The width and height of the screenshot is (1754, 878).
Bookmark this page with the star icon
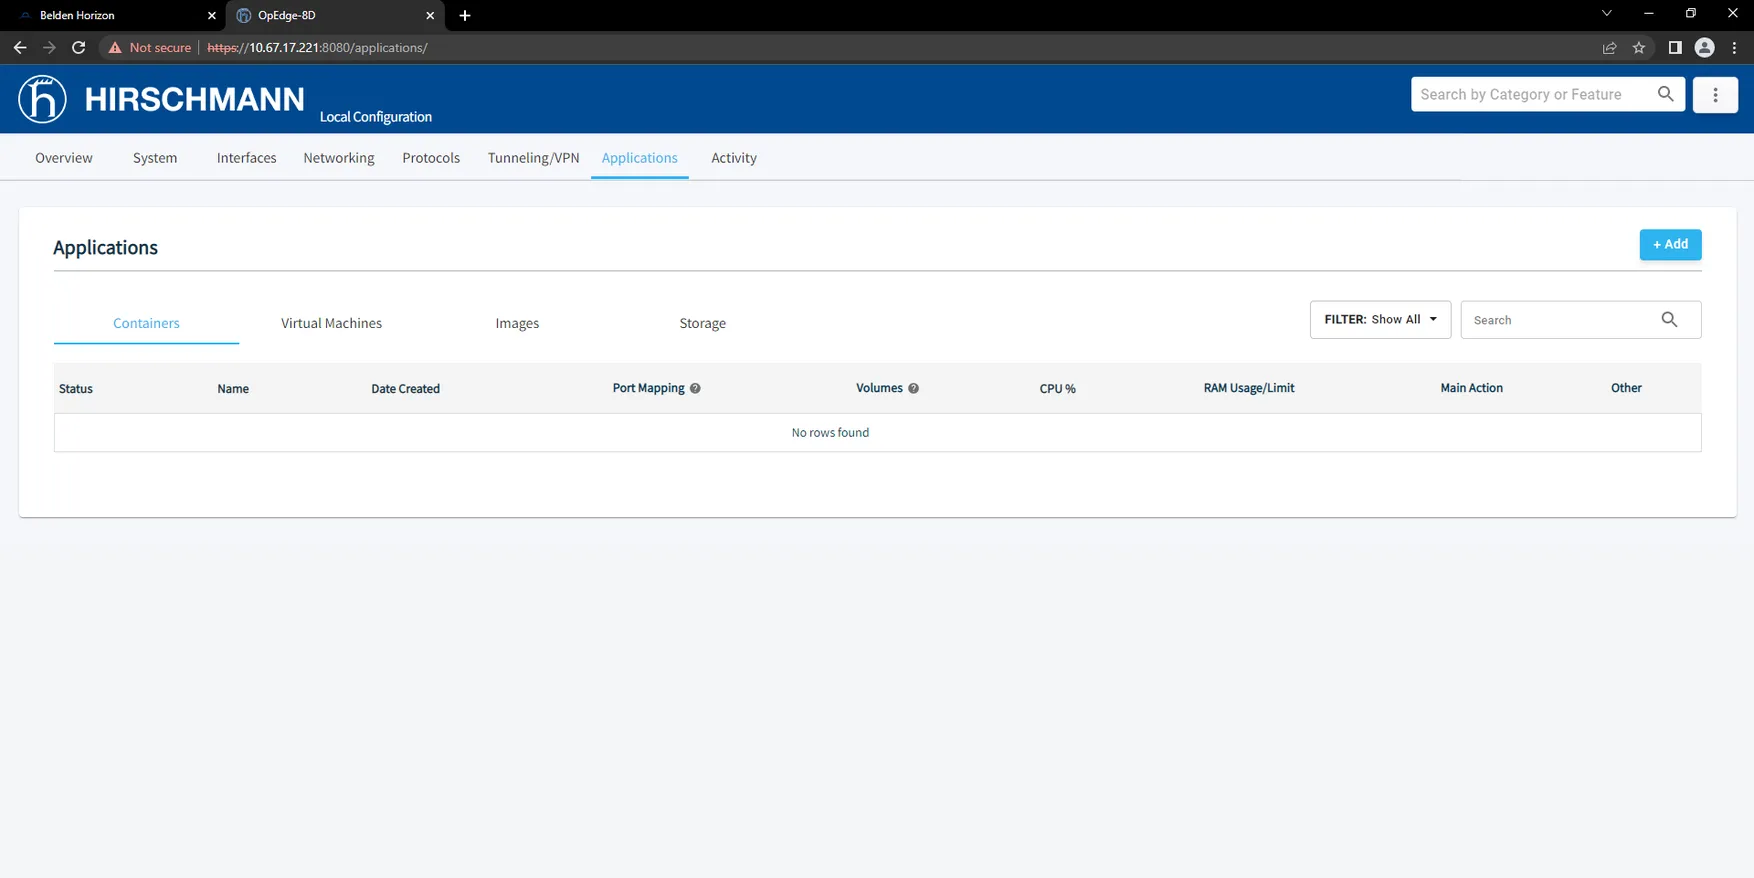pyautogui.click(x=1639, y=47)
